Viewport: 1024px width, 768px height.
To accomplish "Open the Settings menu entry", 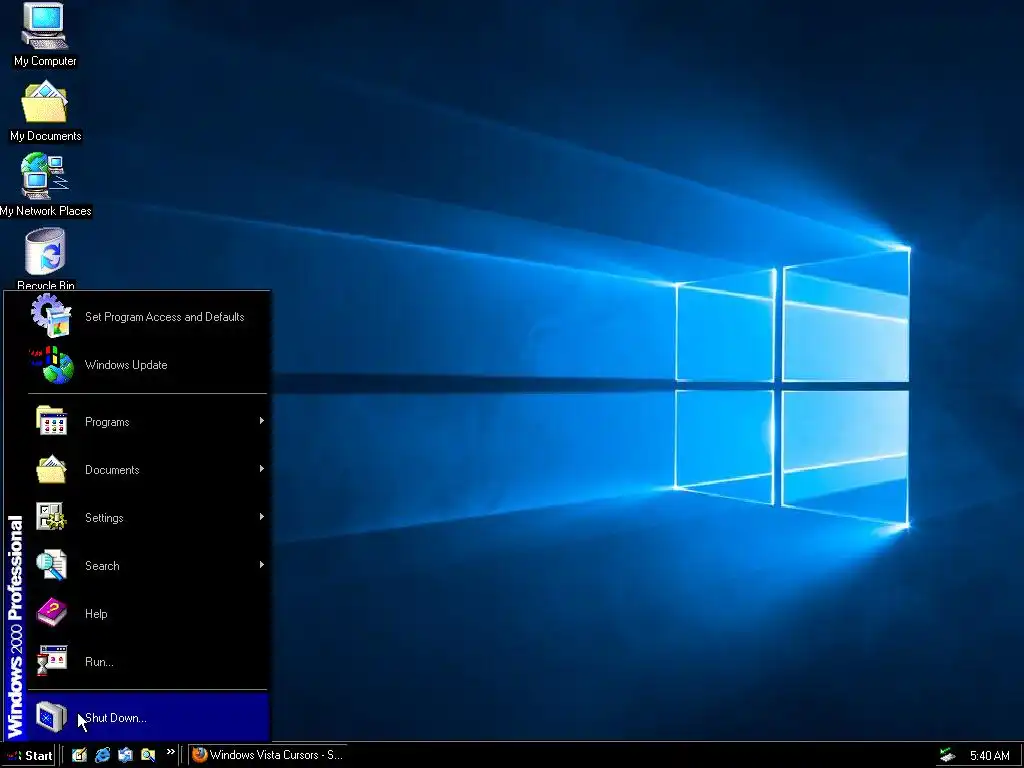I will pos(148,517).
